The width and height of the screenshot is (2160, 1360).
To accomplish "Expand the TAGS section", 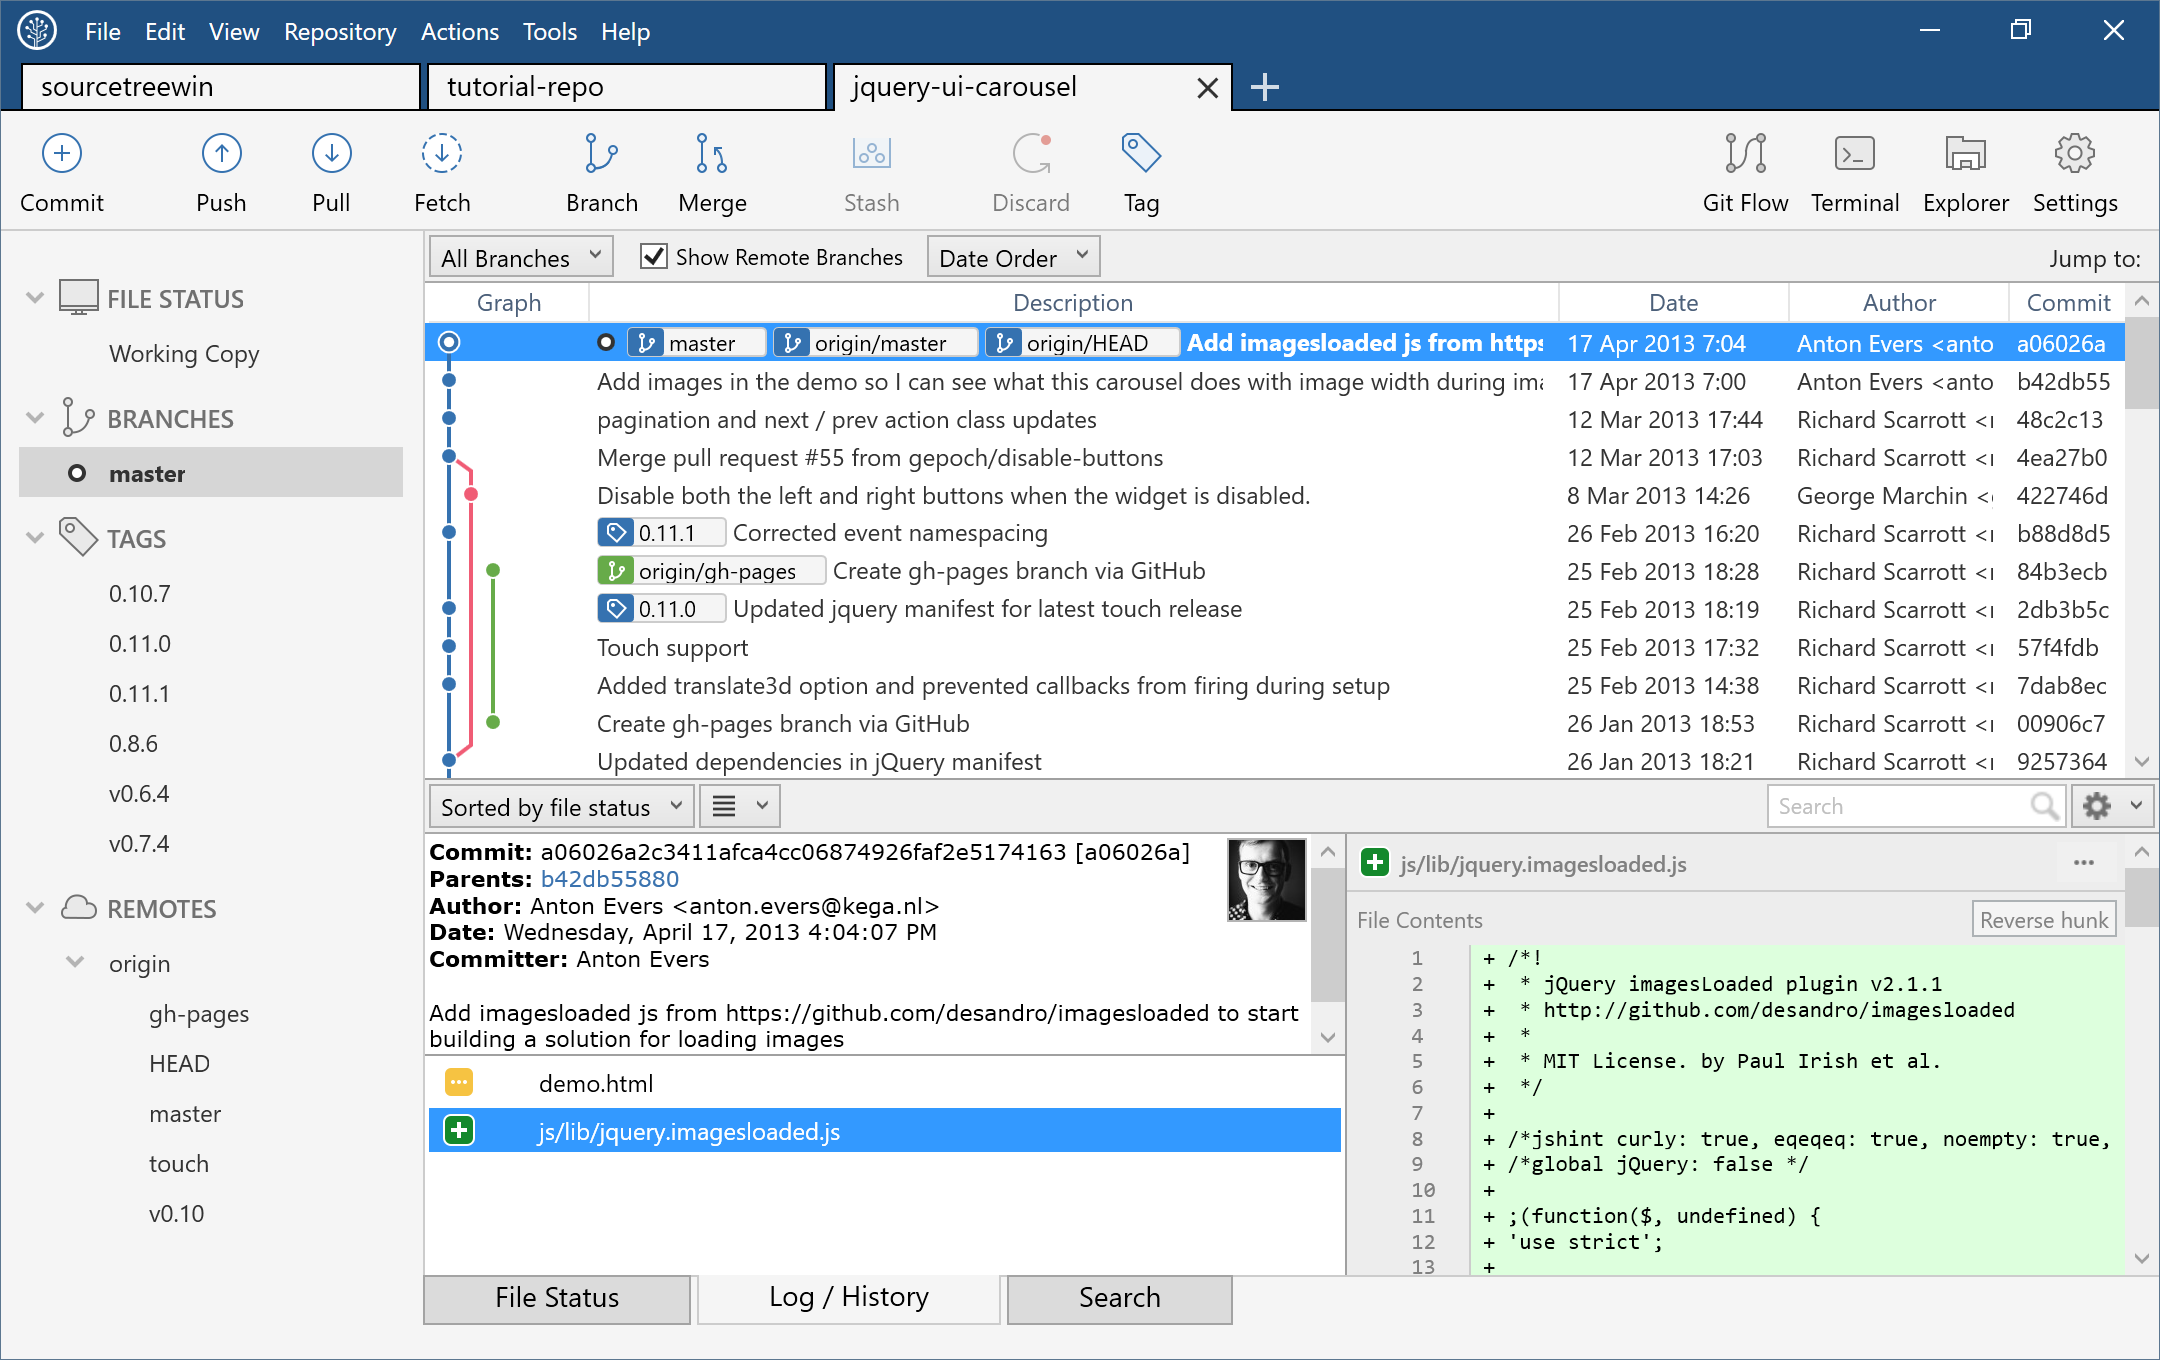I will (x=34, y=537).
